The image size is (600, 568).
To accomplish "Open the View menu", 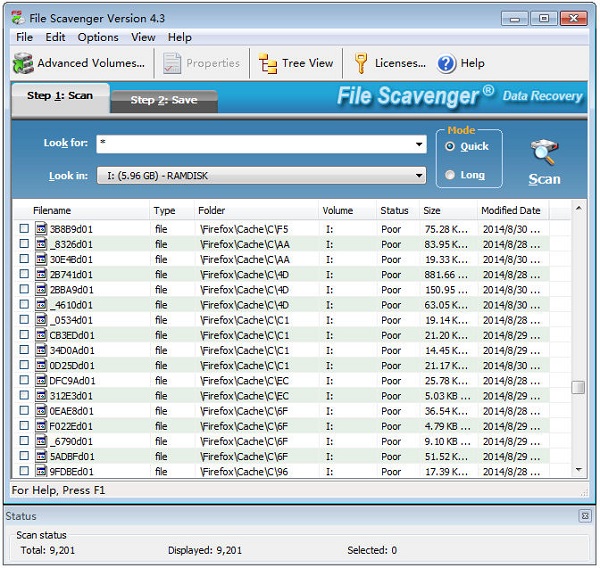I will (143, 37).
